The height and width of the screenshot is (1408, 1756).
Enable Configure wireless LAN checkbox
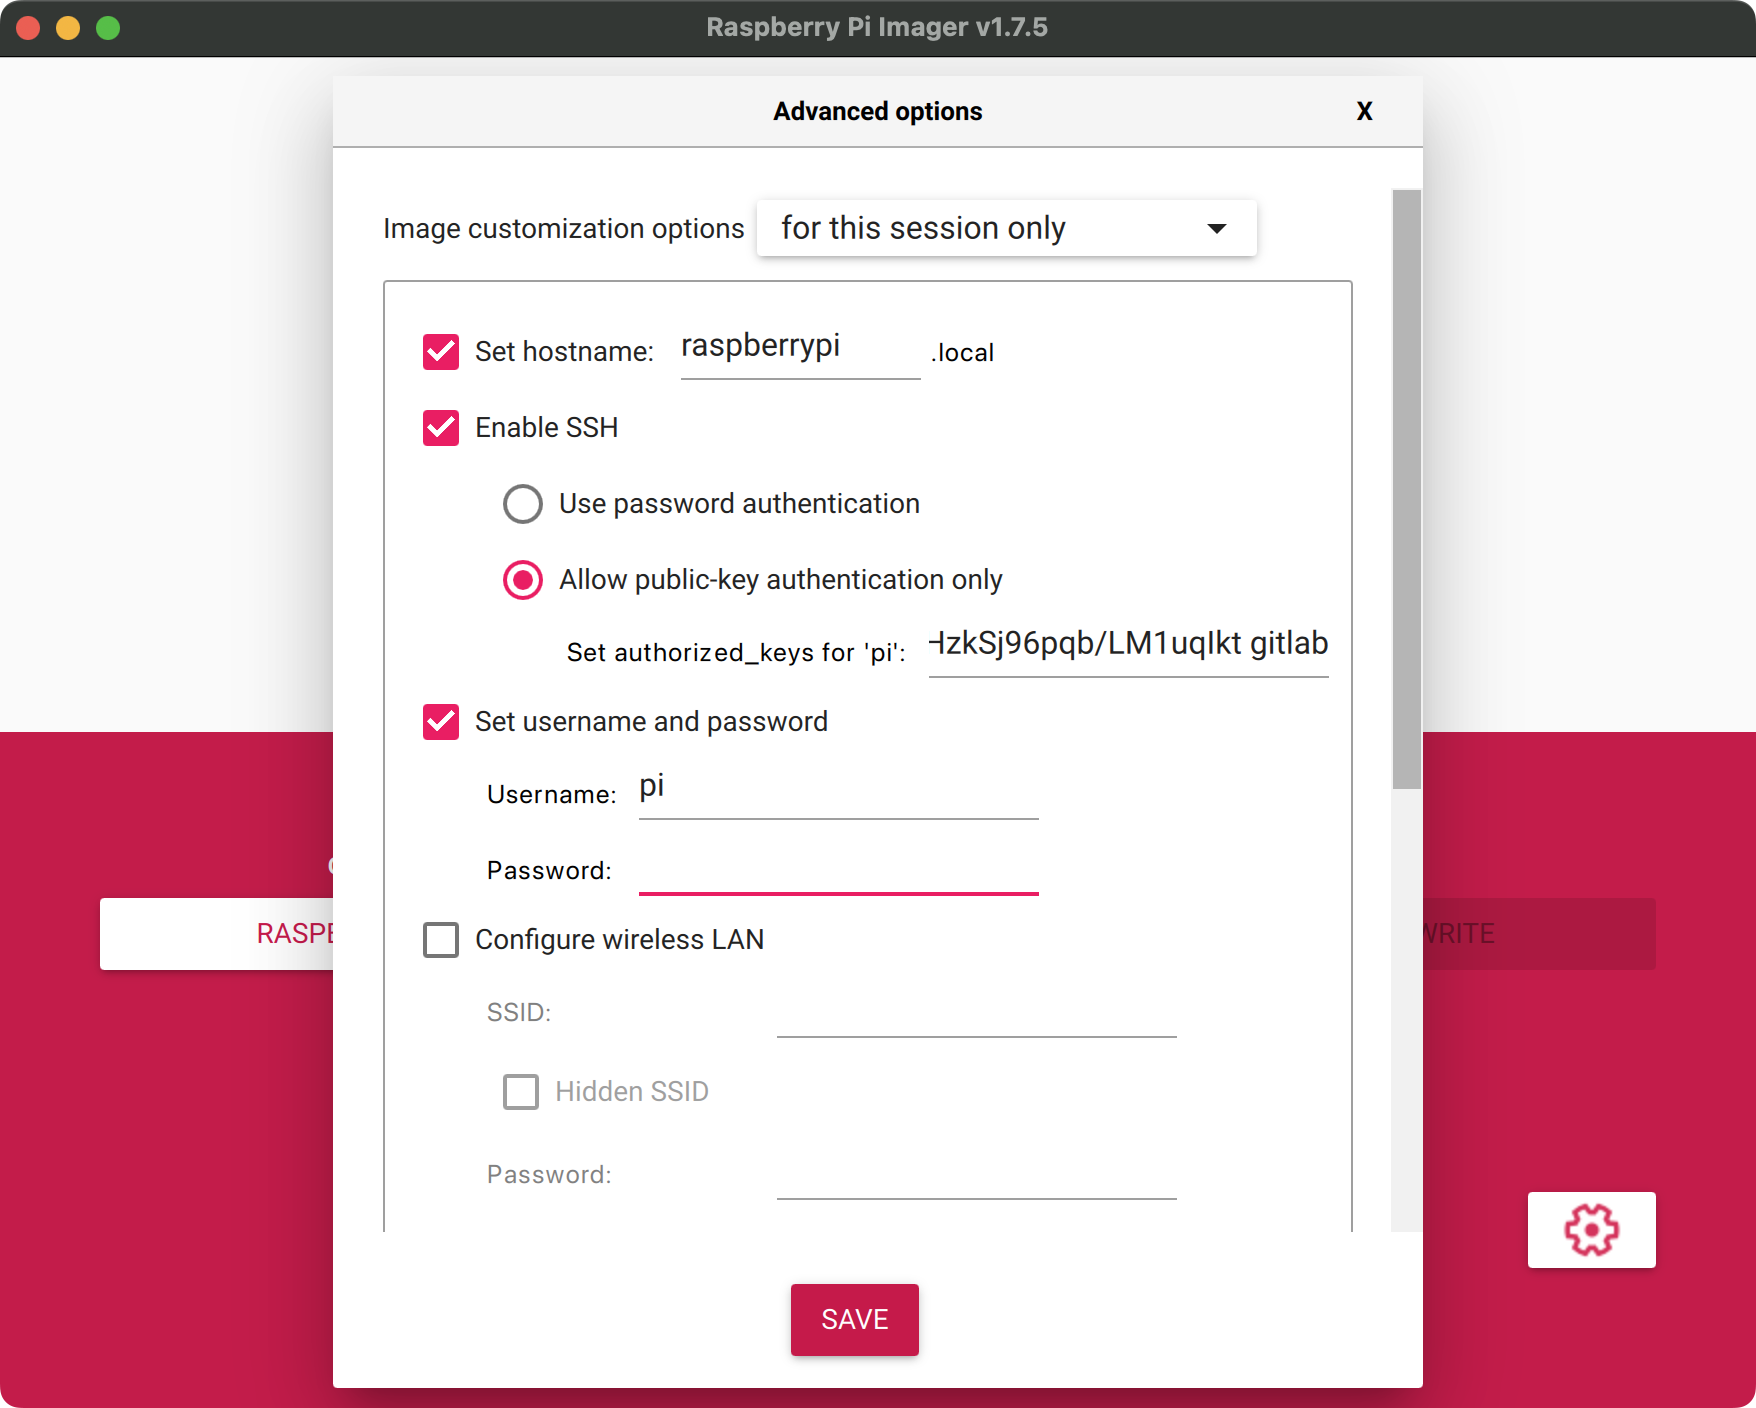click(441, 940)
